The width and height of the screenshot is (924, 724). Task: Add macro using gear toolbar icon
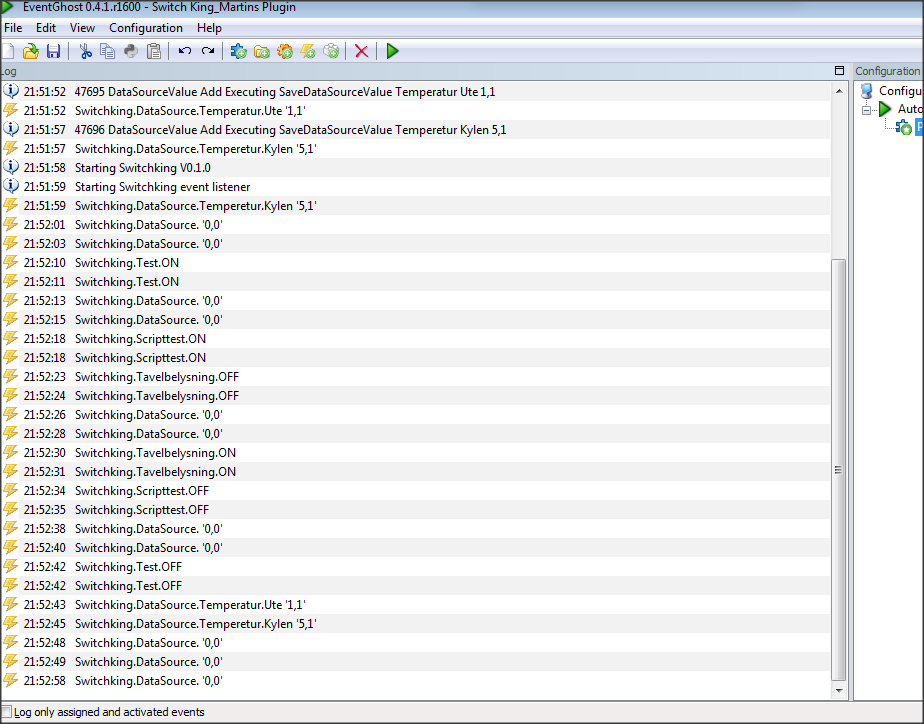coord(285,51)
